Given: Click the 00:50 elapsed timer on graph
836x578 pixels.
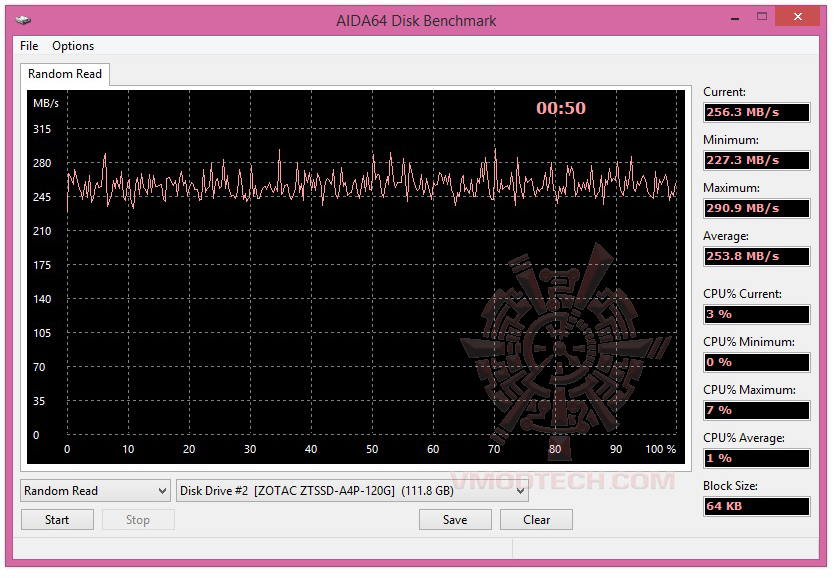Looking at the screenshot, I should click(x=561, y=108).
